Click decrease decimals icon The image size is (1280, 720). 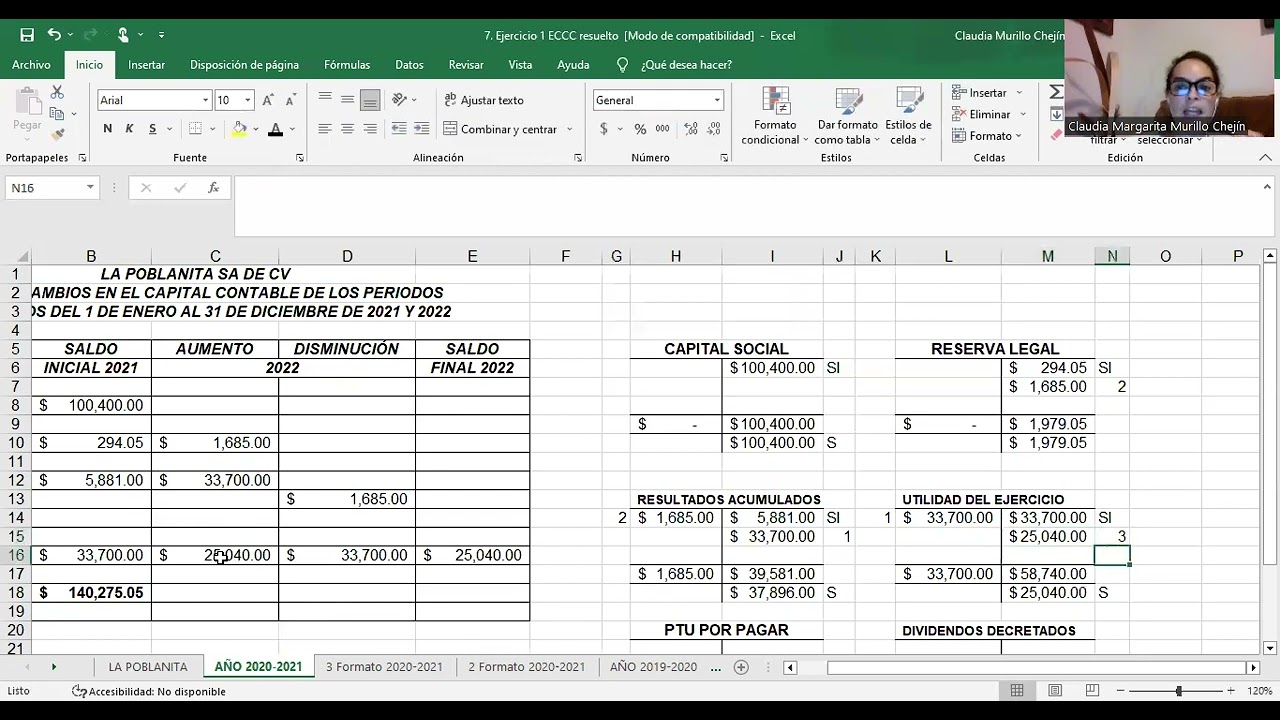714,129
